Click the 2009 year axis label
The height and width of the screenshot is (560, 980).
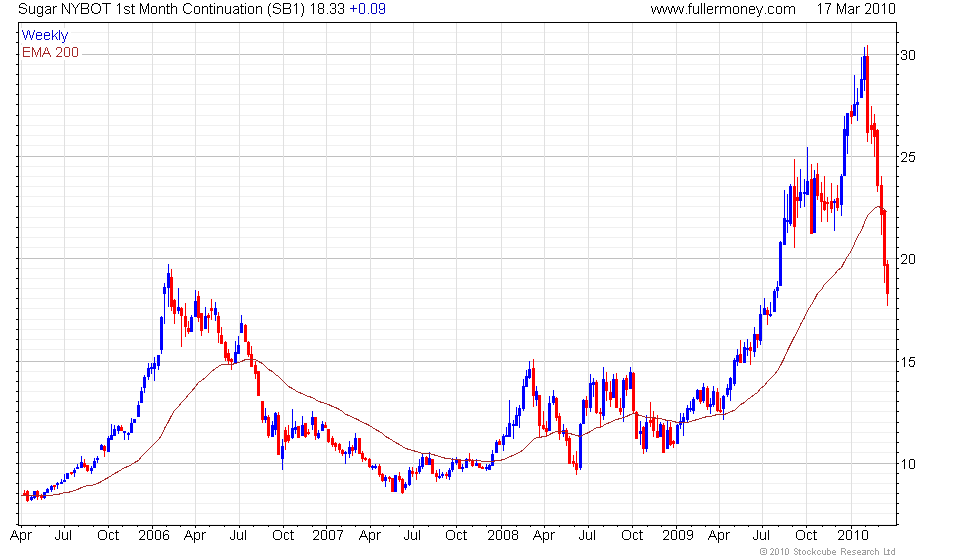[x=678, y=535]
